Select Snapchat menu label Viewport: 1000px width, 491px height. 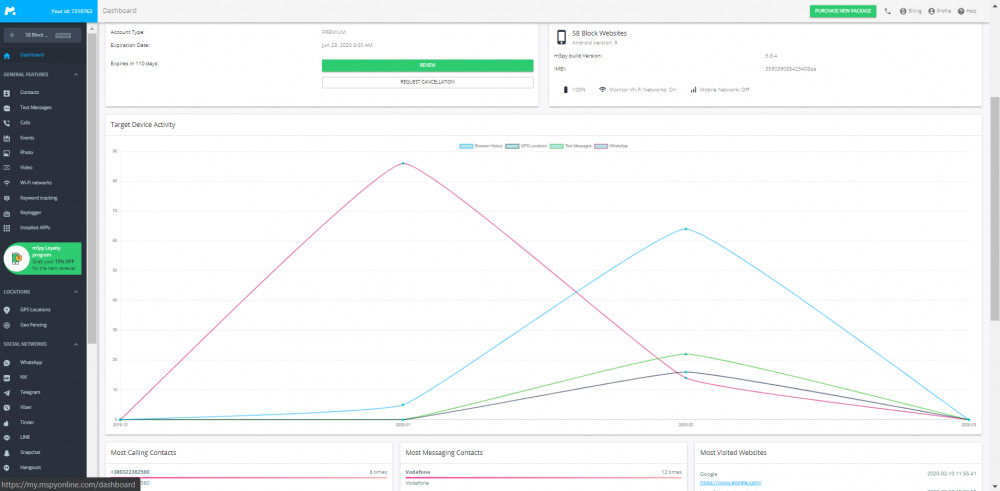tap(30, 453)
